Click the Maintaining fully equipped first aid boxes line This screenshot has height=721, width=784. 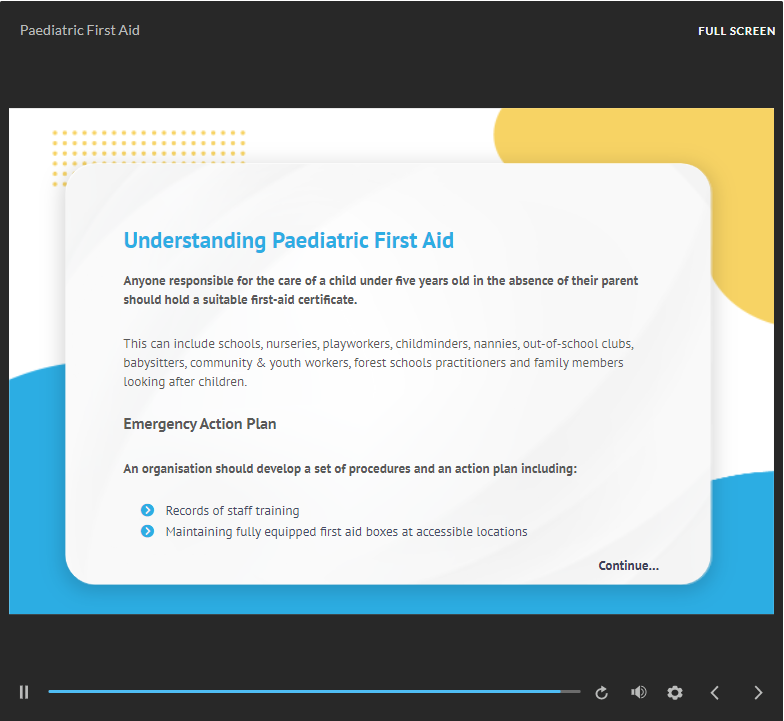coord(346,532)
